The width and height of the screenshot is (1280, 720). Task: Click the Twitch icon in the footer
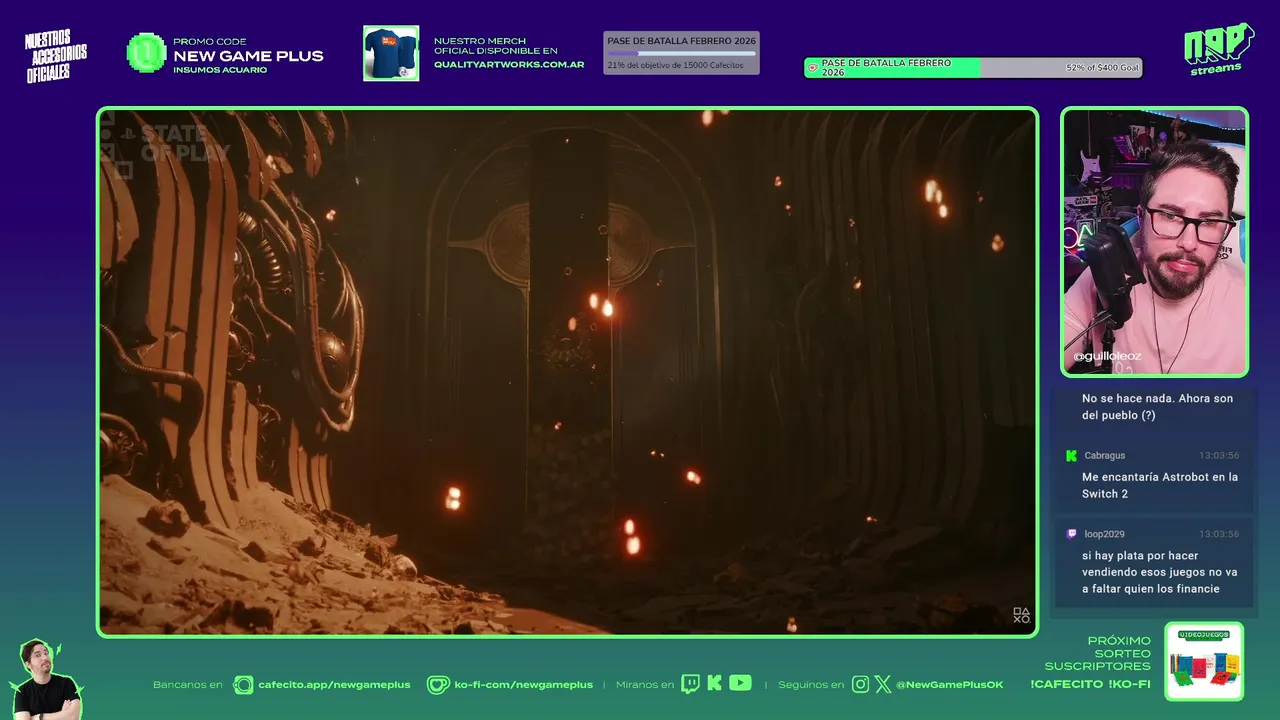coord(690,684)
